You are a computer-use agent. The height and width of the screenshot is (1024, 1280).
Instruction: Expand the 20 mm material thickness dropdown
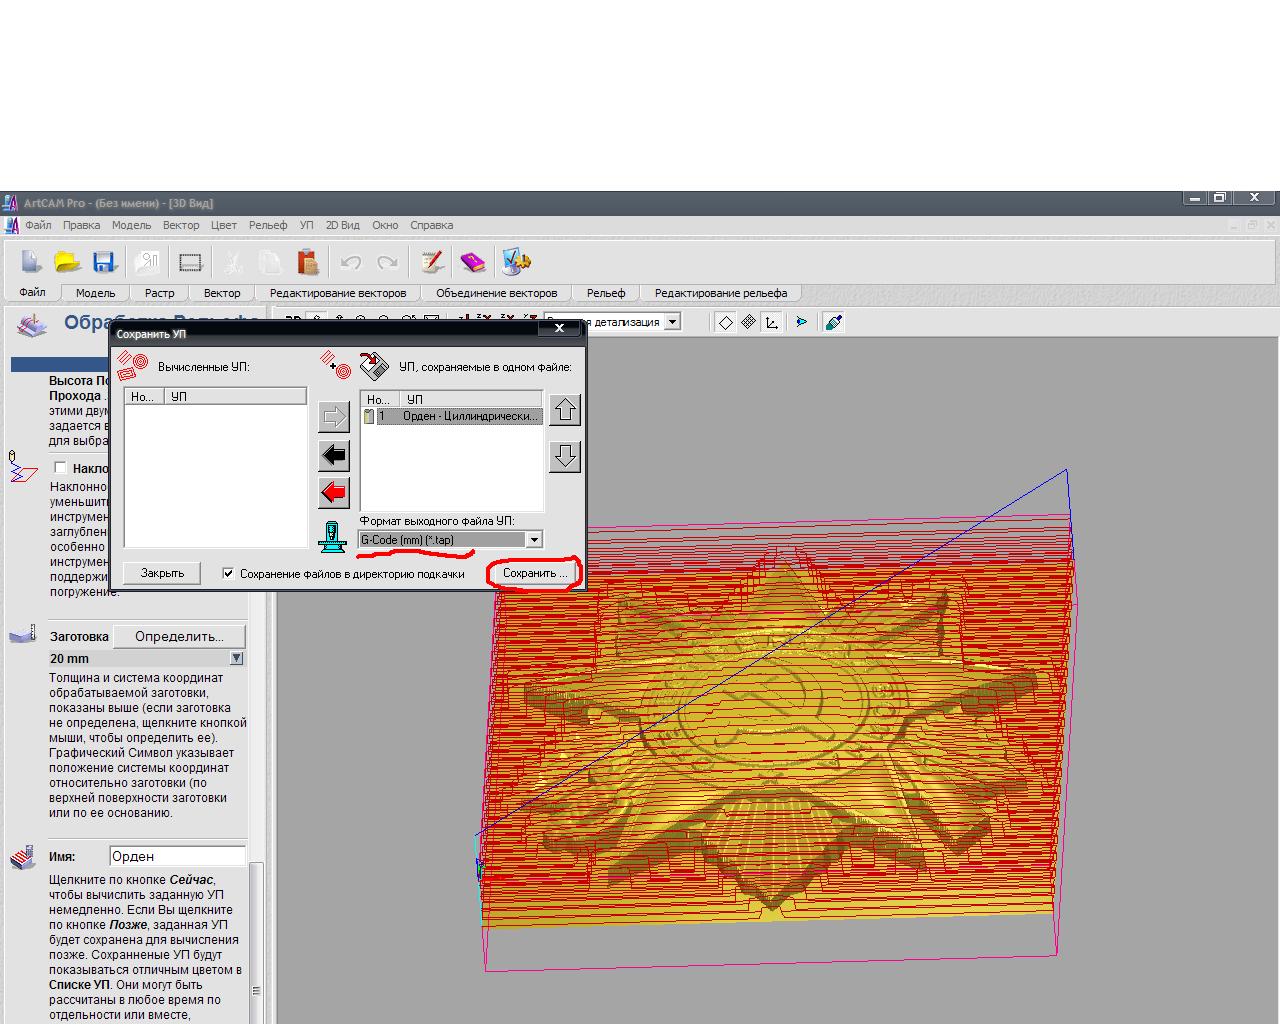point(236,658)
